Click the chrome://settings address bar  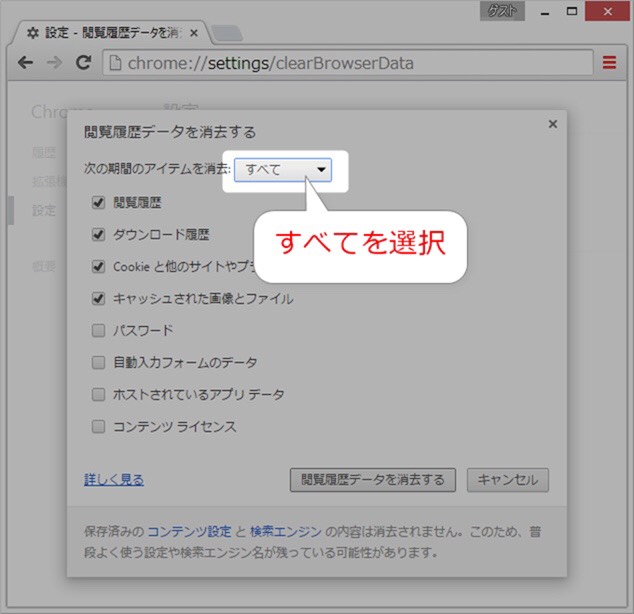click(348, 63)
